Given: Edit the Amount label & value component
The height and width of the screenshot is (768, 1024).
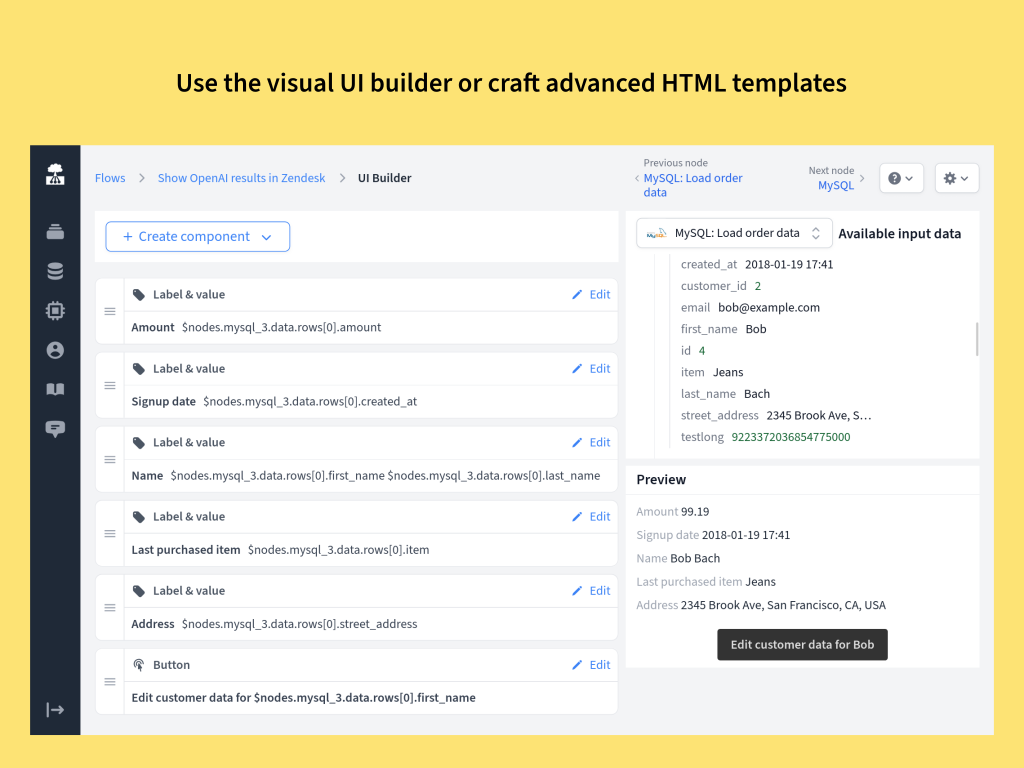Looking at the screenshot, I should 591,295.
